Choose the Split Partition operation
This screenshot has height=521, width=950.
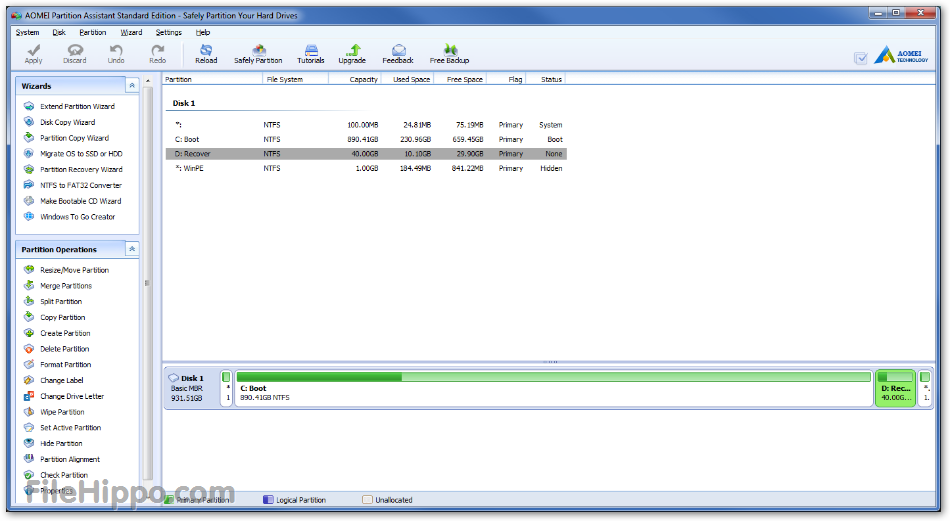tap(61, 301)
